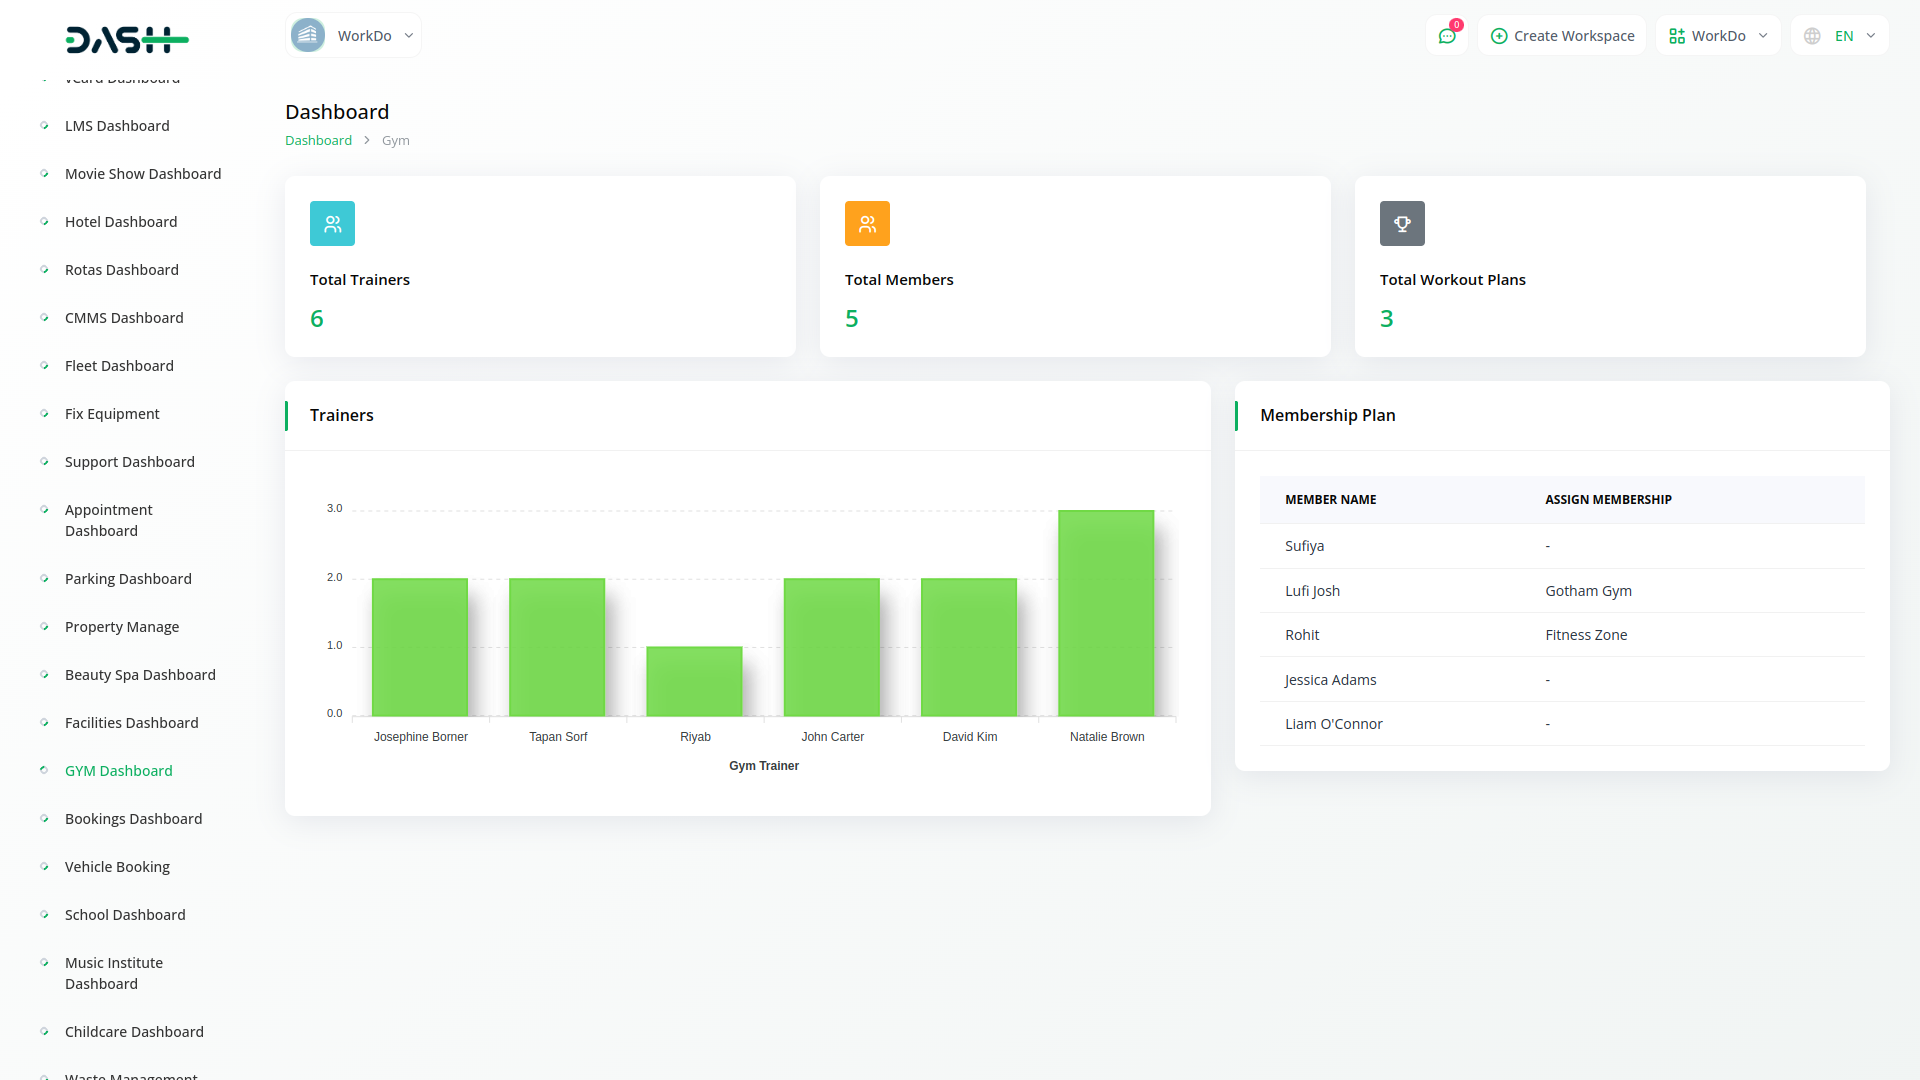Go to Fleet Dashboard in the sidebar
1920x1080 pixels.
click(x=119, y=366)
